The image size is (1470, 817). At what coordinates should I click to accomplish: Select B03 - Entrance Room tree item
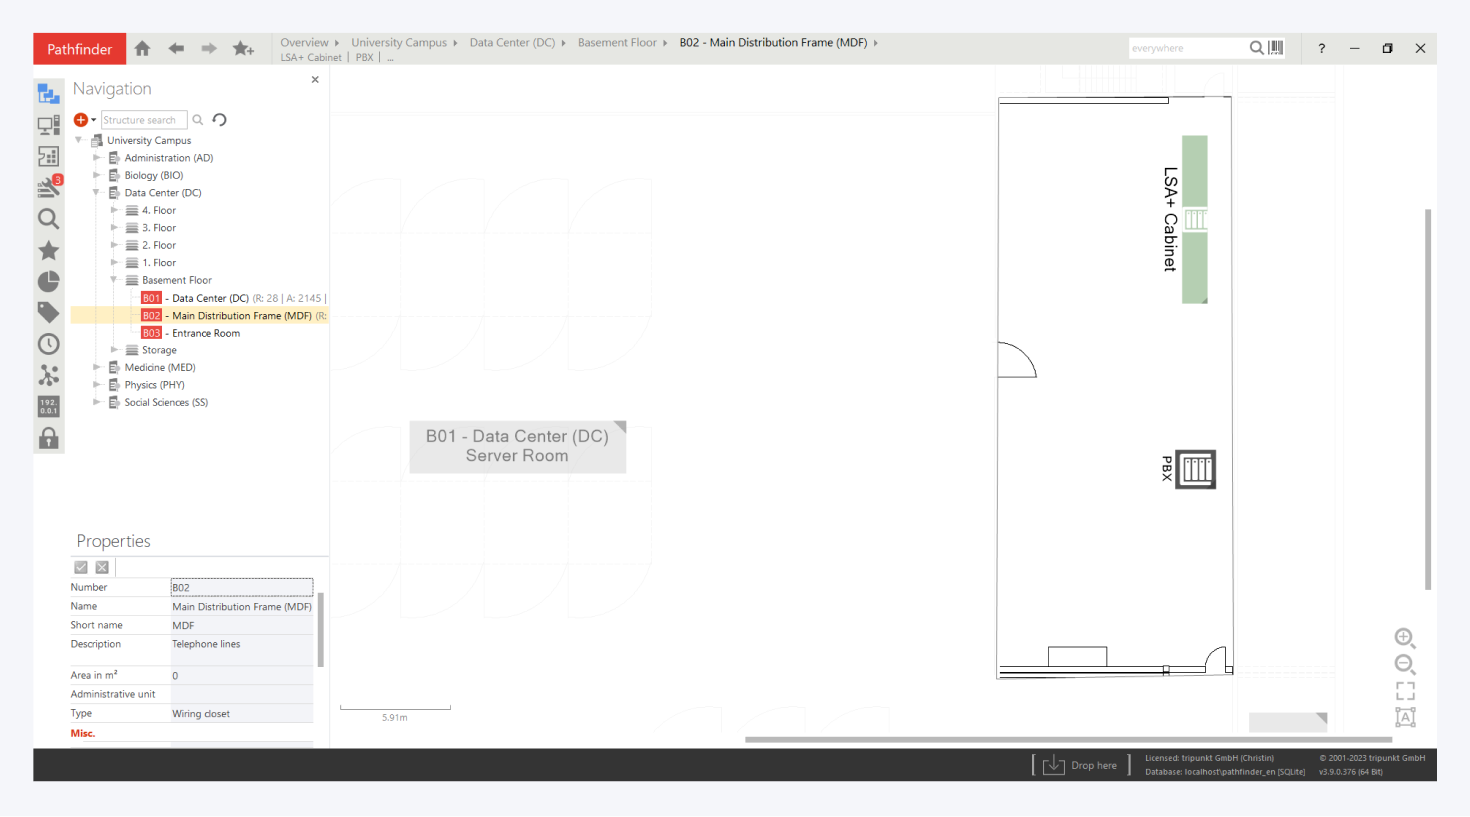tap(205, 333)
